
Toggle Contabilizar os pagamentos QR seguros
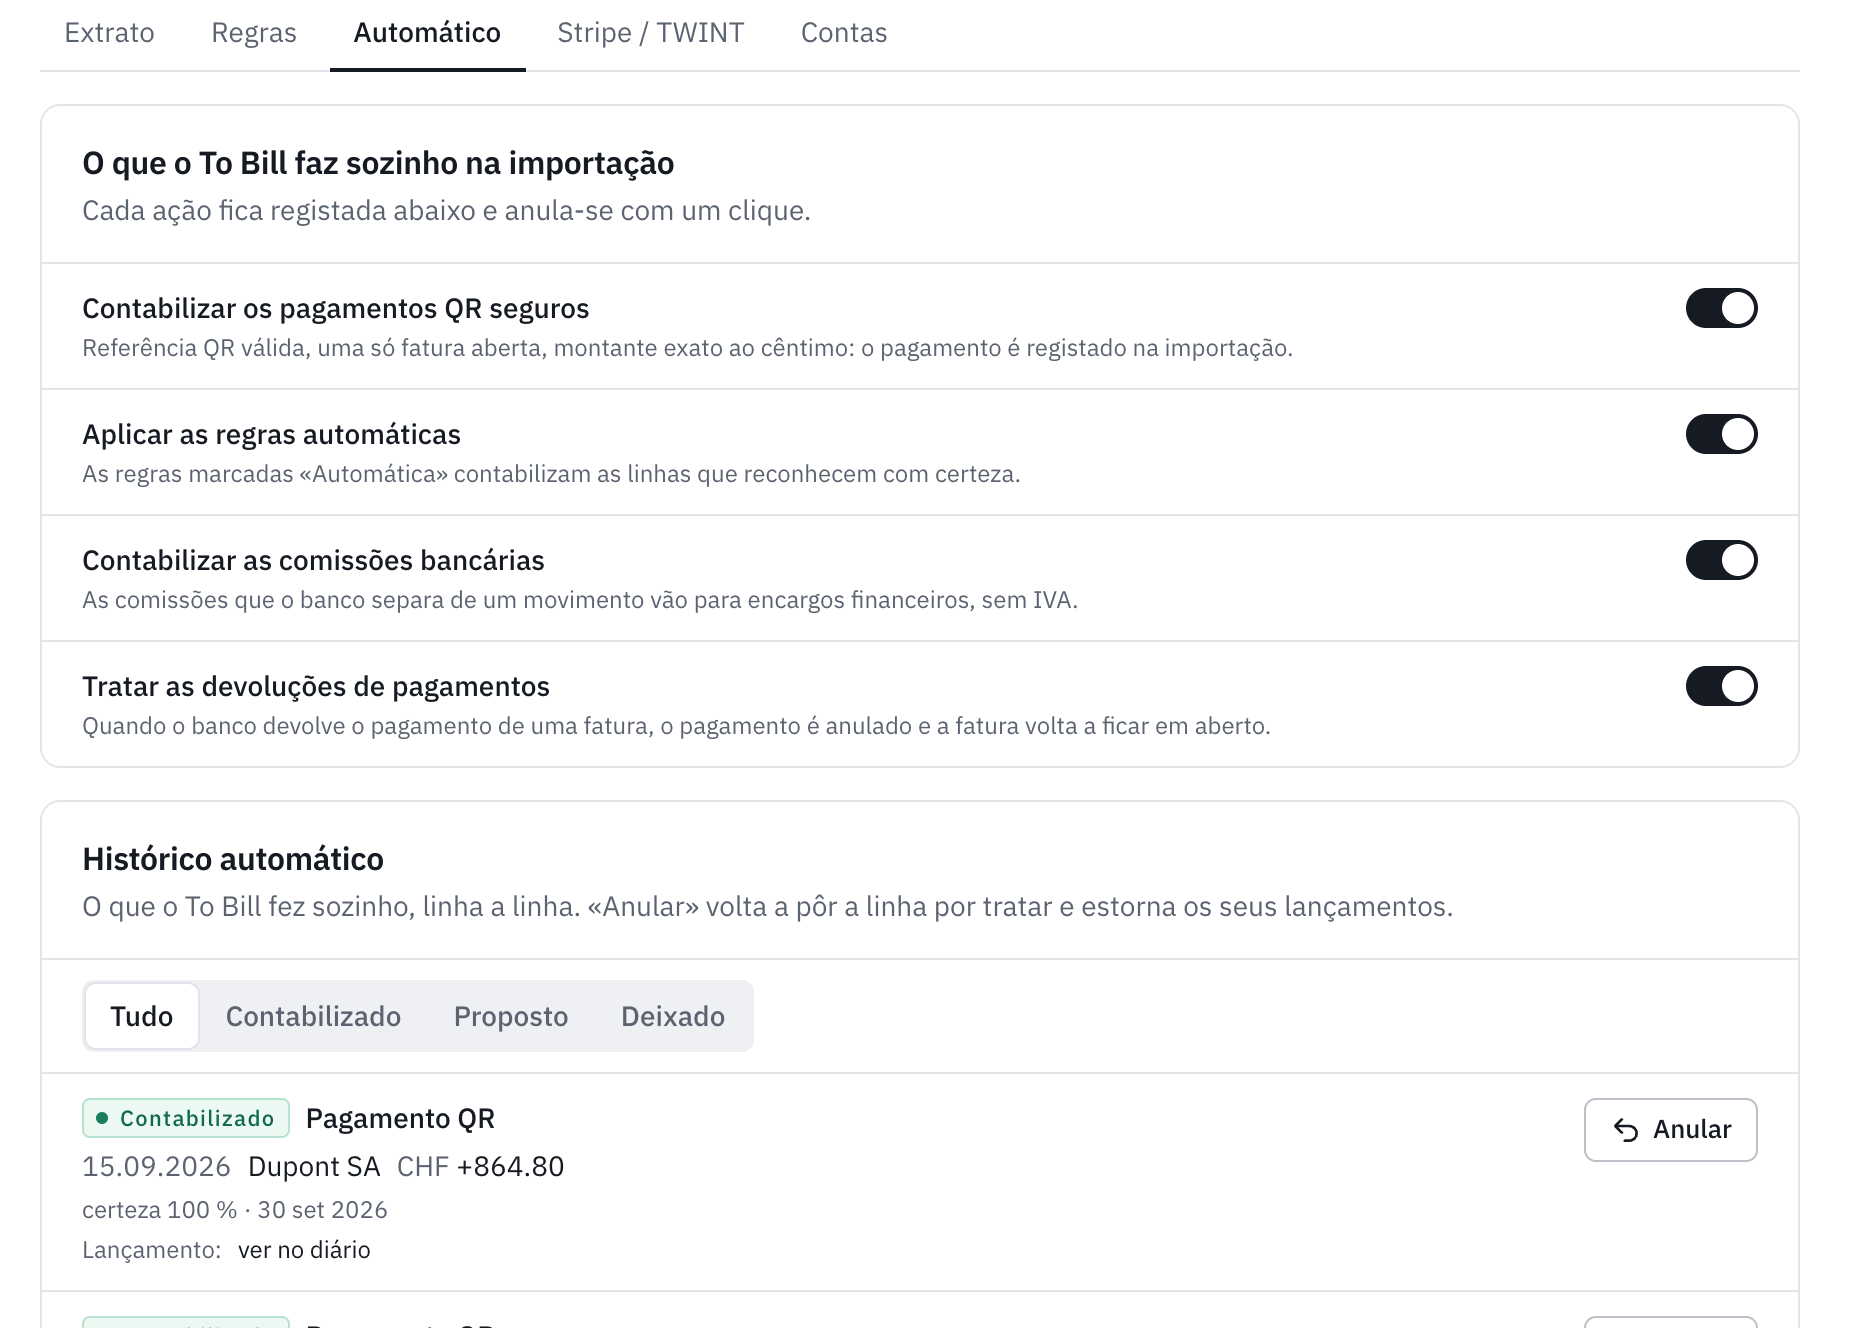tap(1721, 308)
